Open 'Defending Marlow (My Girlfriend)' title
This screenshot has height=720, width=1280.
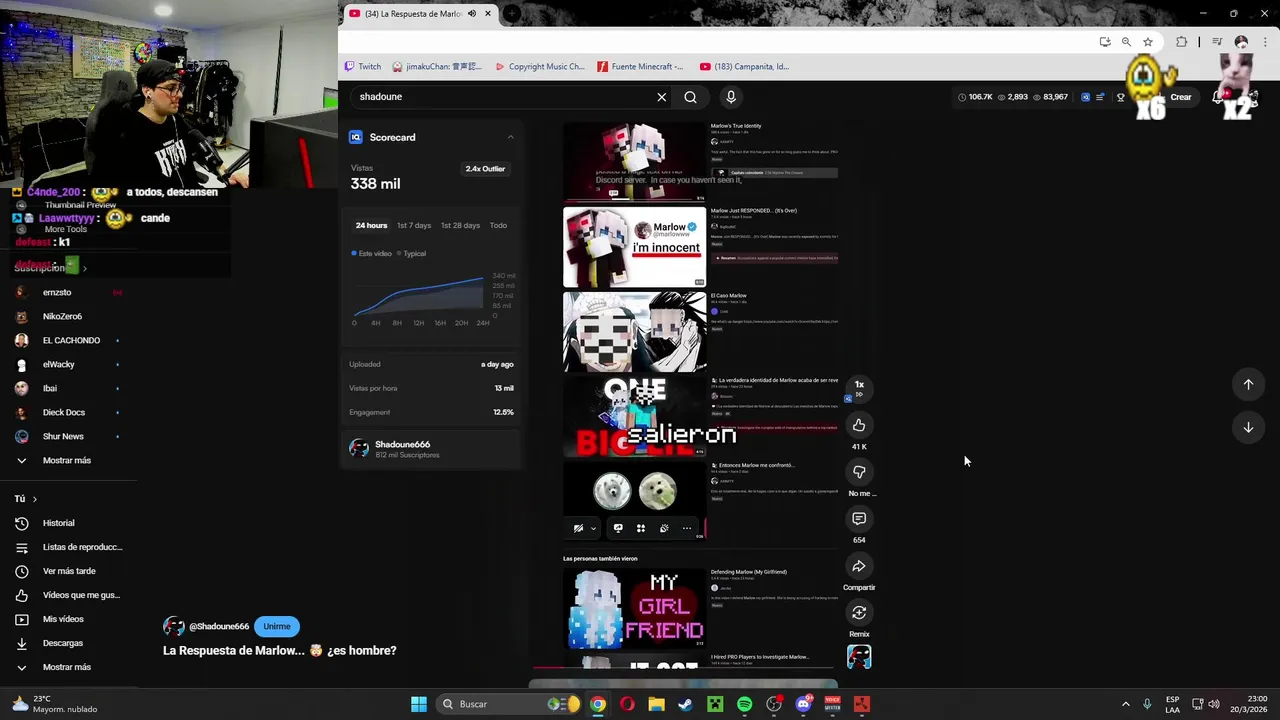tap(748, 572)
